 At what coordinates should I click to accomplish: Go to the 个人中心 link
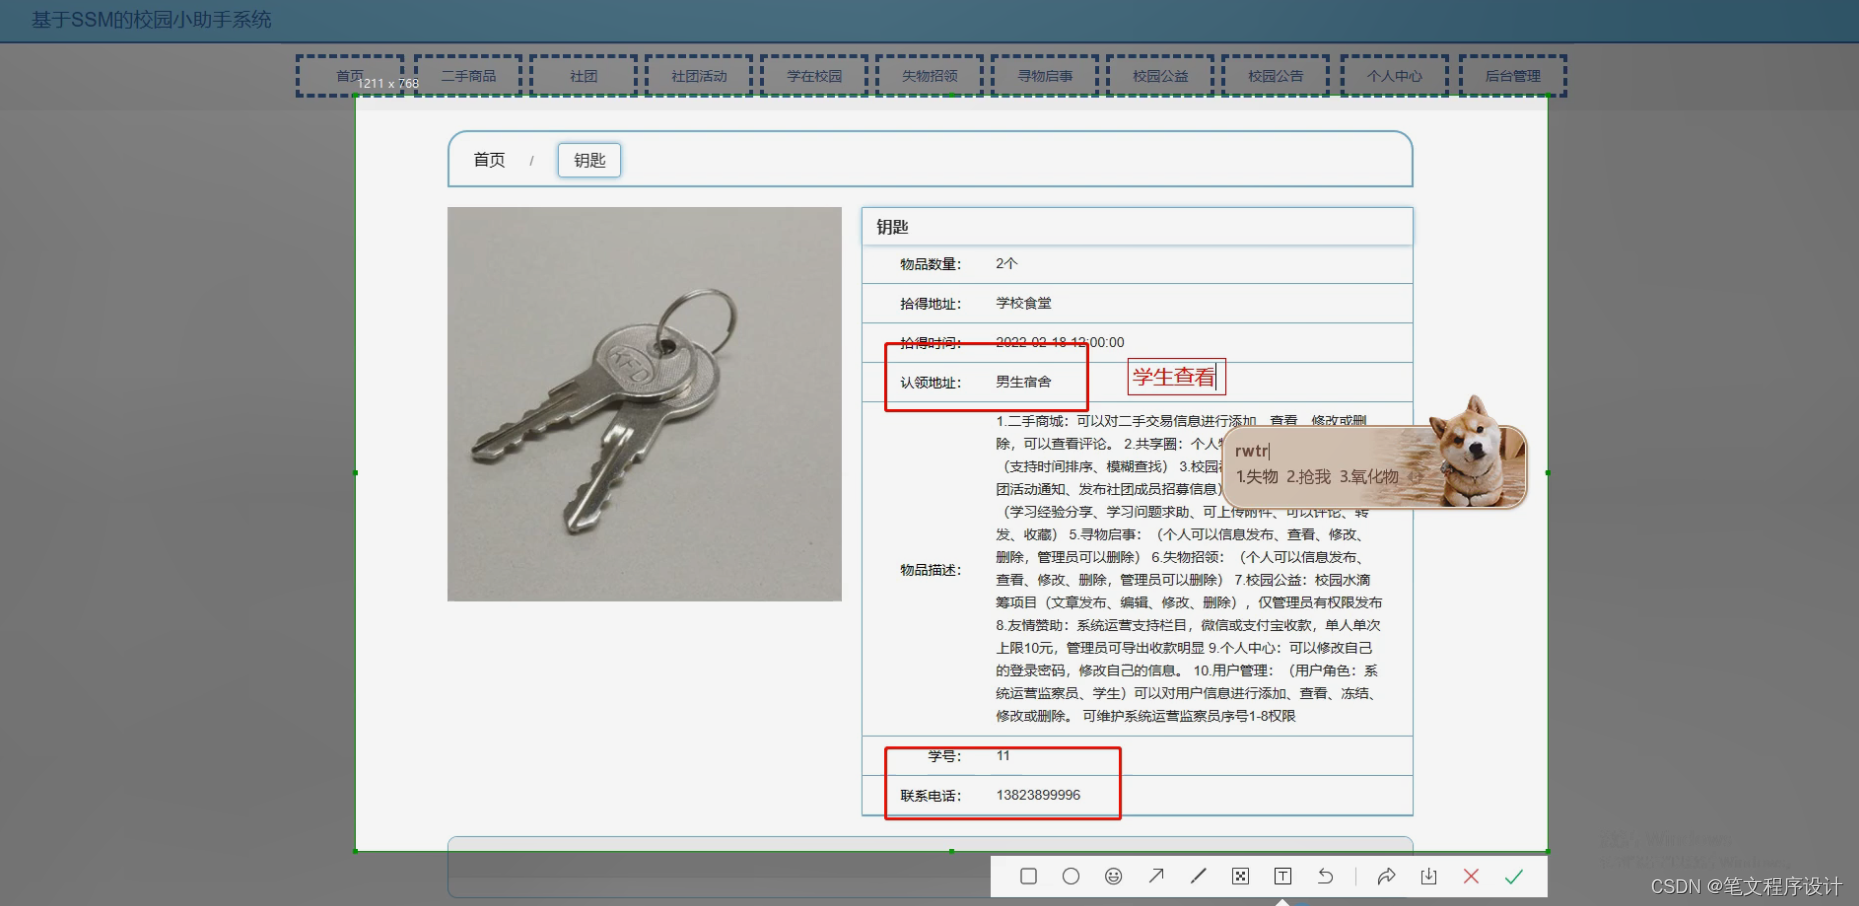[x=1394, y=75]
